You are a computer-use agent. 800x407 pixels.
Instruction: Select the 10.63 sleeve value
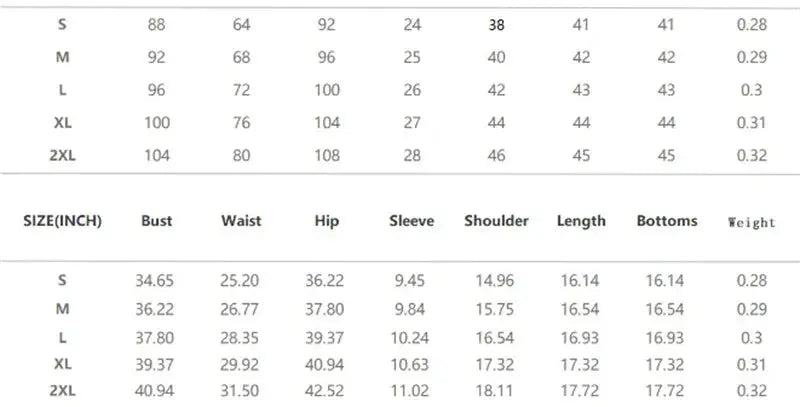410,365
